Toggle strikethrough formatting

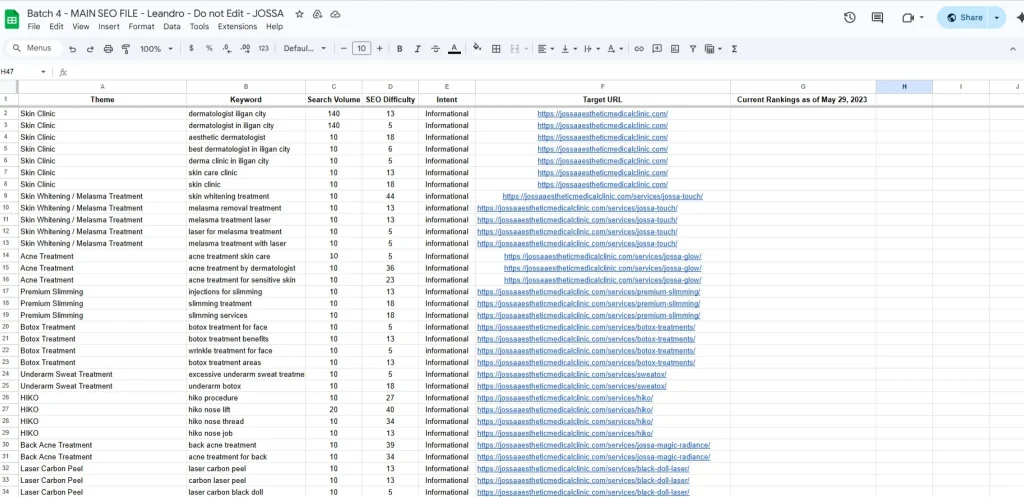(436, 49)
